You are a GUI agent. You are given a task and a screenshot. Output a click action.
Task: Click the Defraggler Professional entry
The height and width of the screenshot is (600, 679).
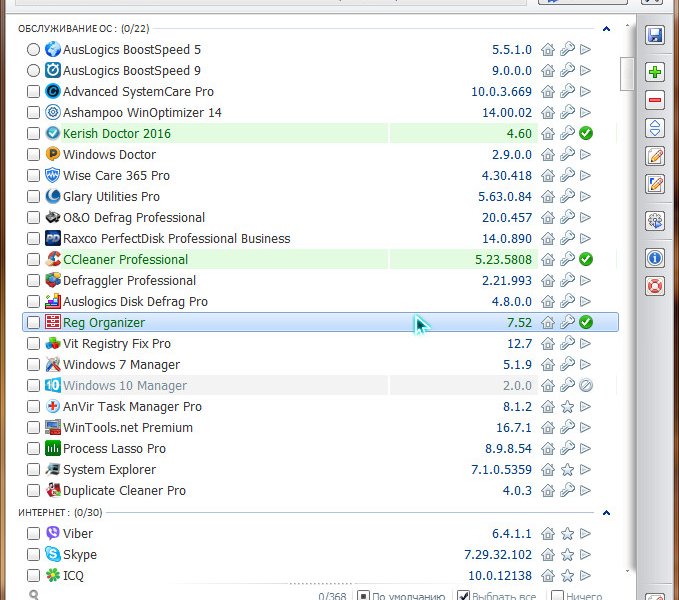click(x=129, y=281)
